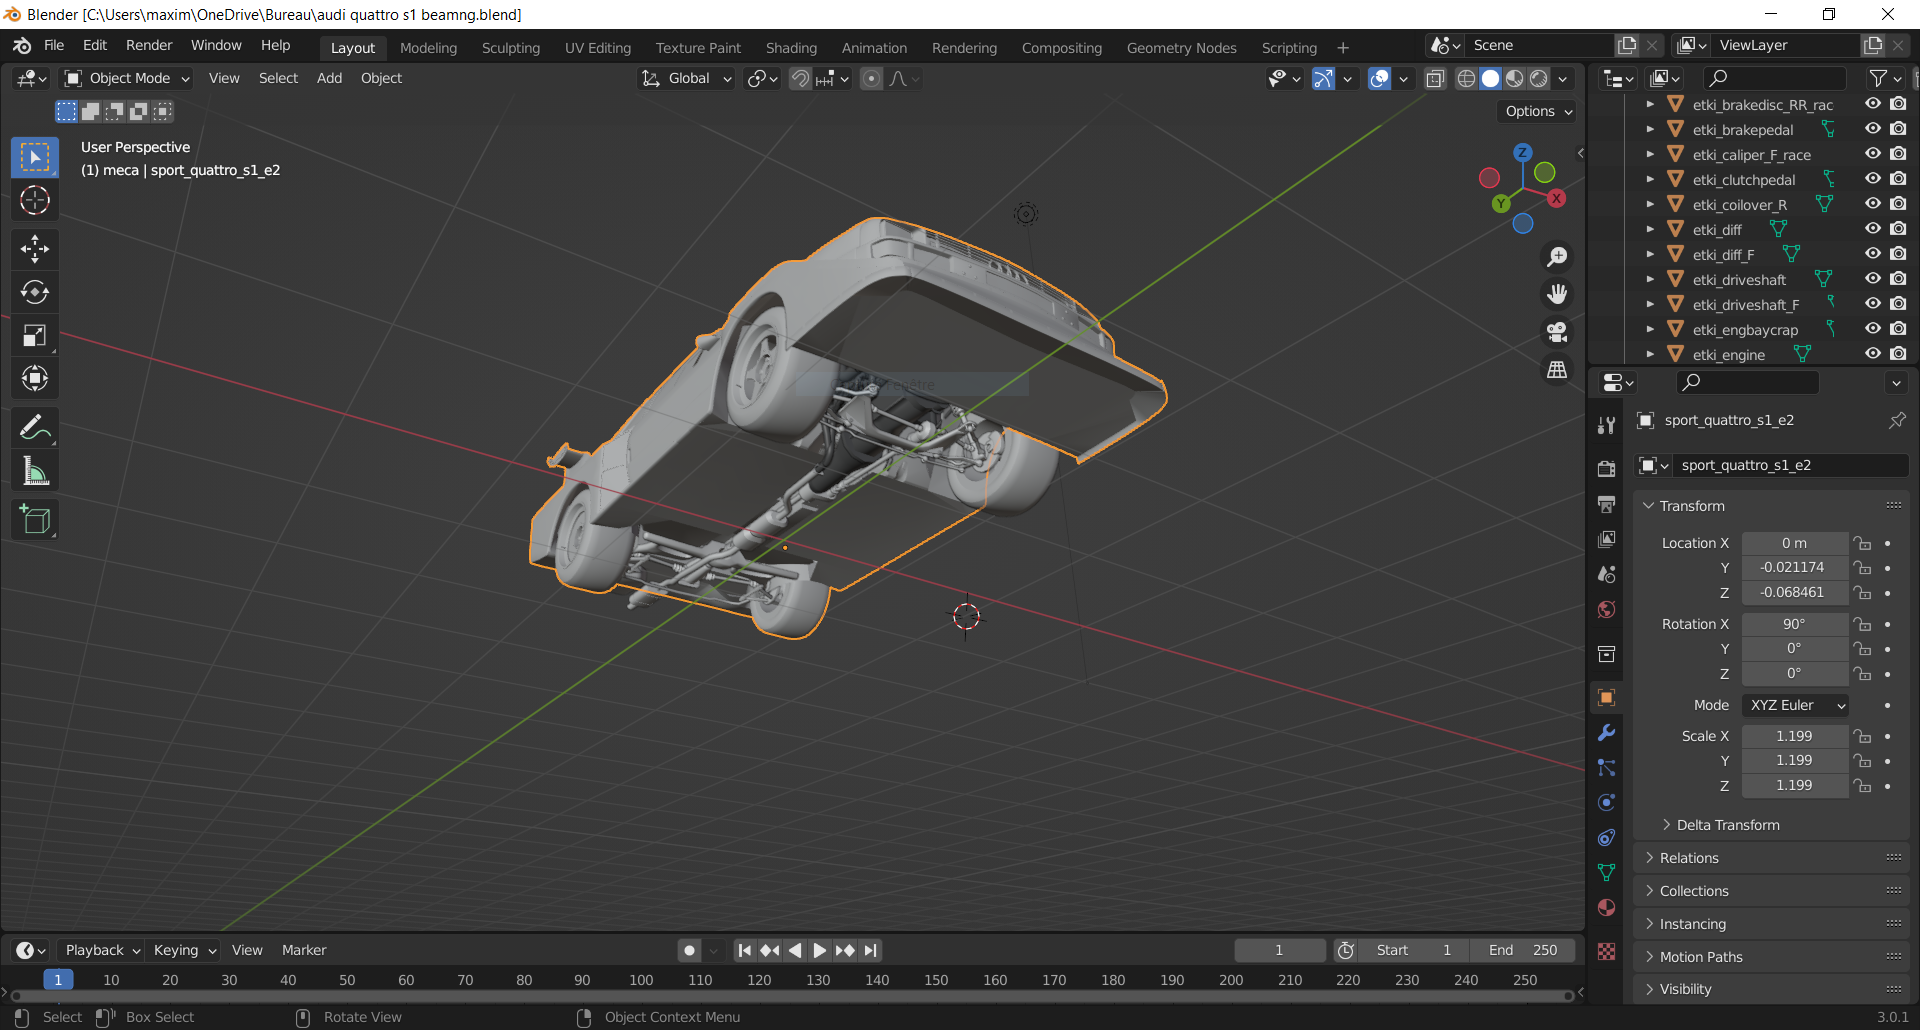
Task: Toggle X-ray display
Action: 1435,78
